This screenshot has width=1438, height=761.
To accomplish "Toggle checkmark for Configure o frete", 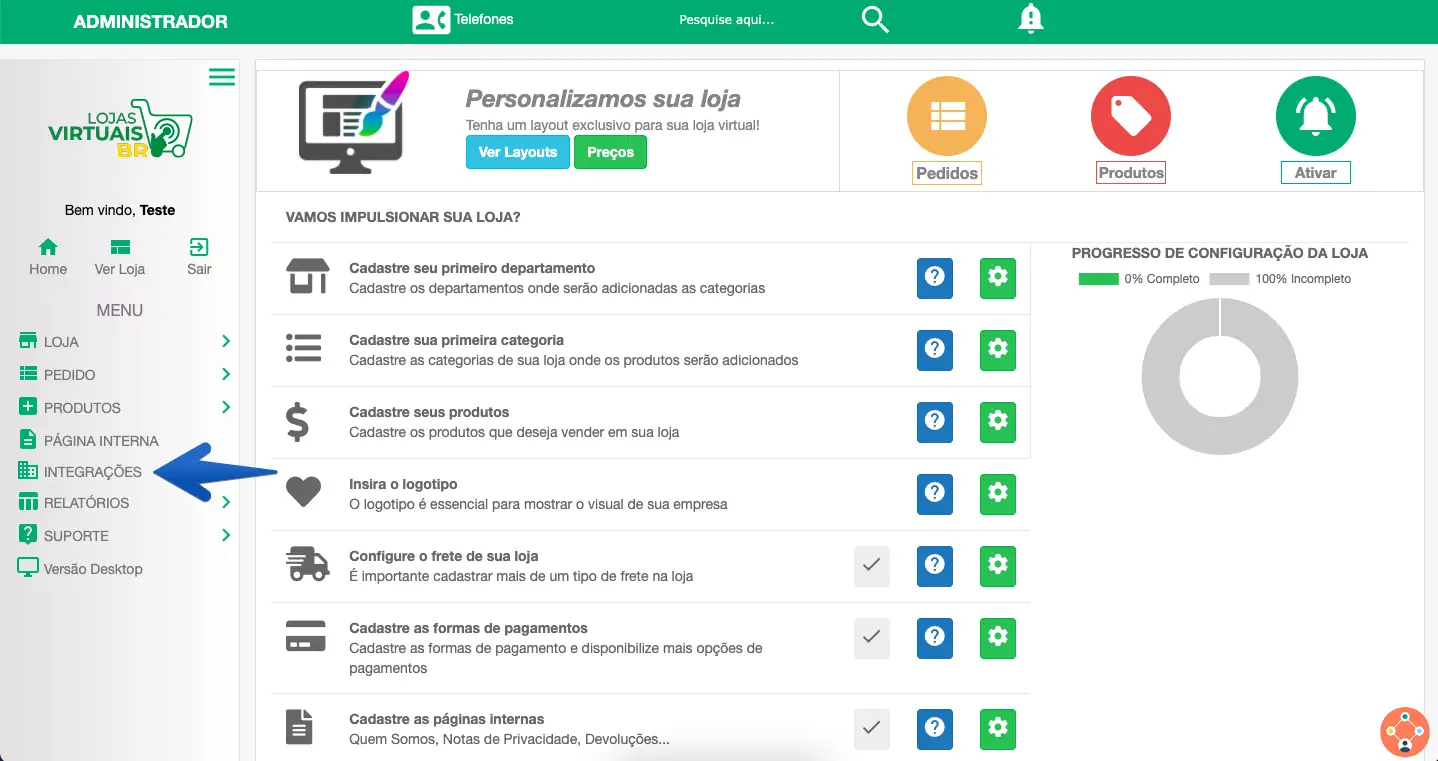I will coord(872,566).
